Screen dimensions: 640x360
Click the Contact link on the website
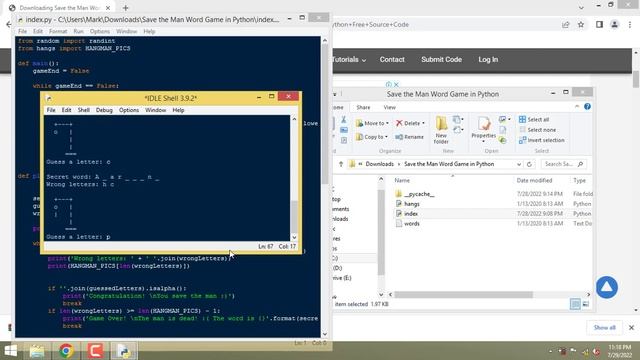click(x=392, y=60)
